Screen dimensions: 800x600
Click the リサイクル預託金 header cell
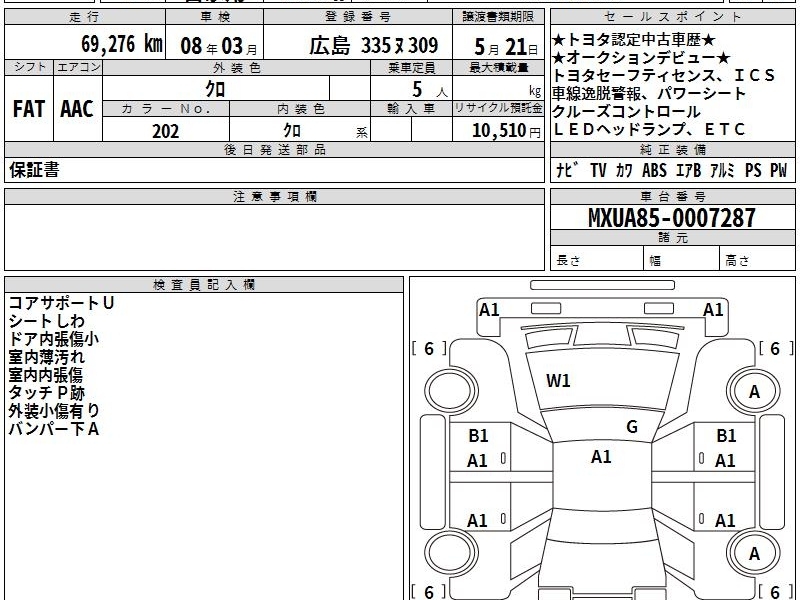click(x=498, y=109)
